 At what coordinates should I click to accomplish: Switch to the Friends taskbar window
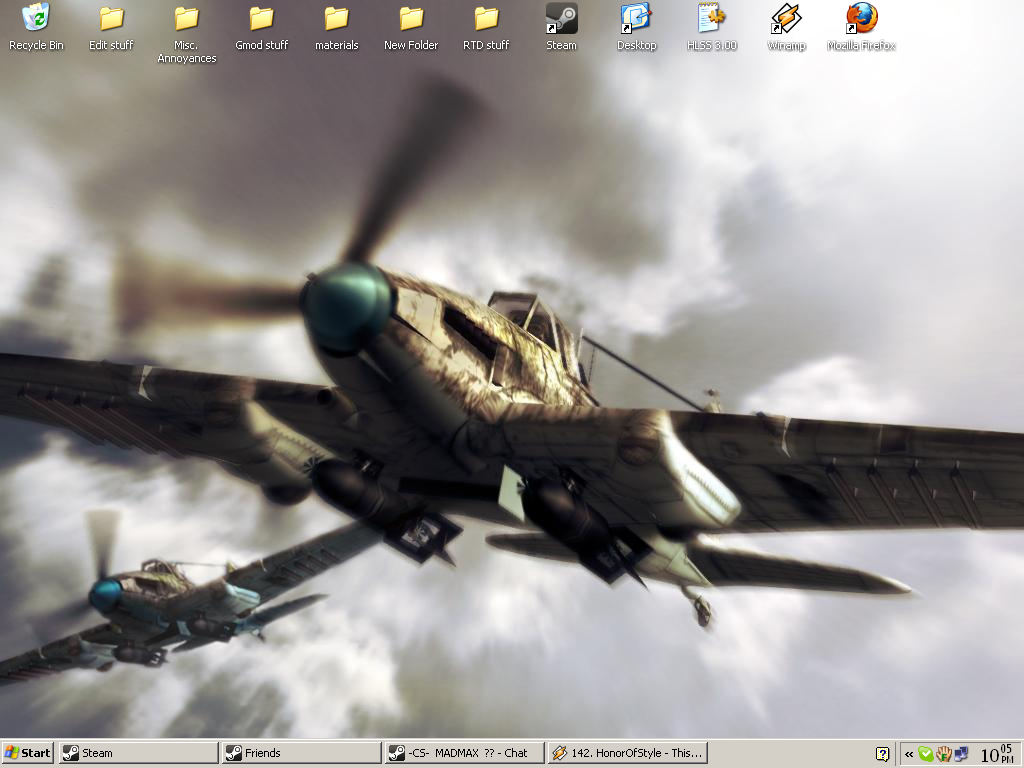point(301,753)
